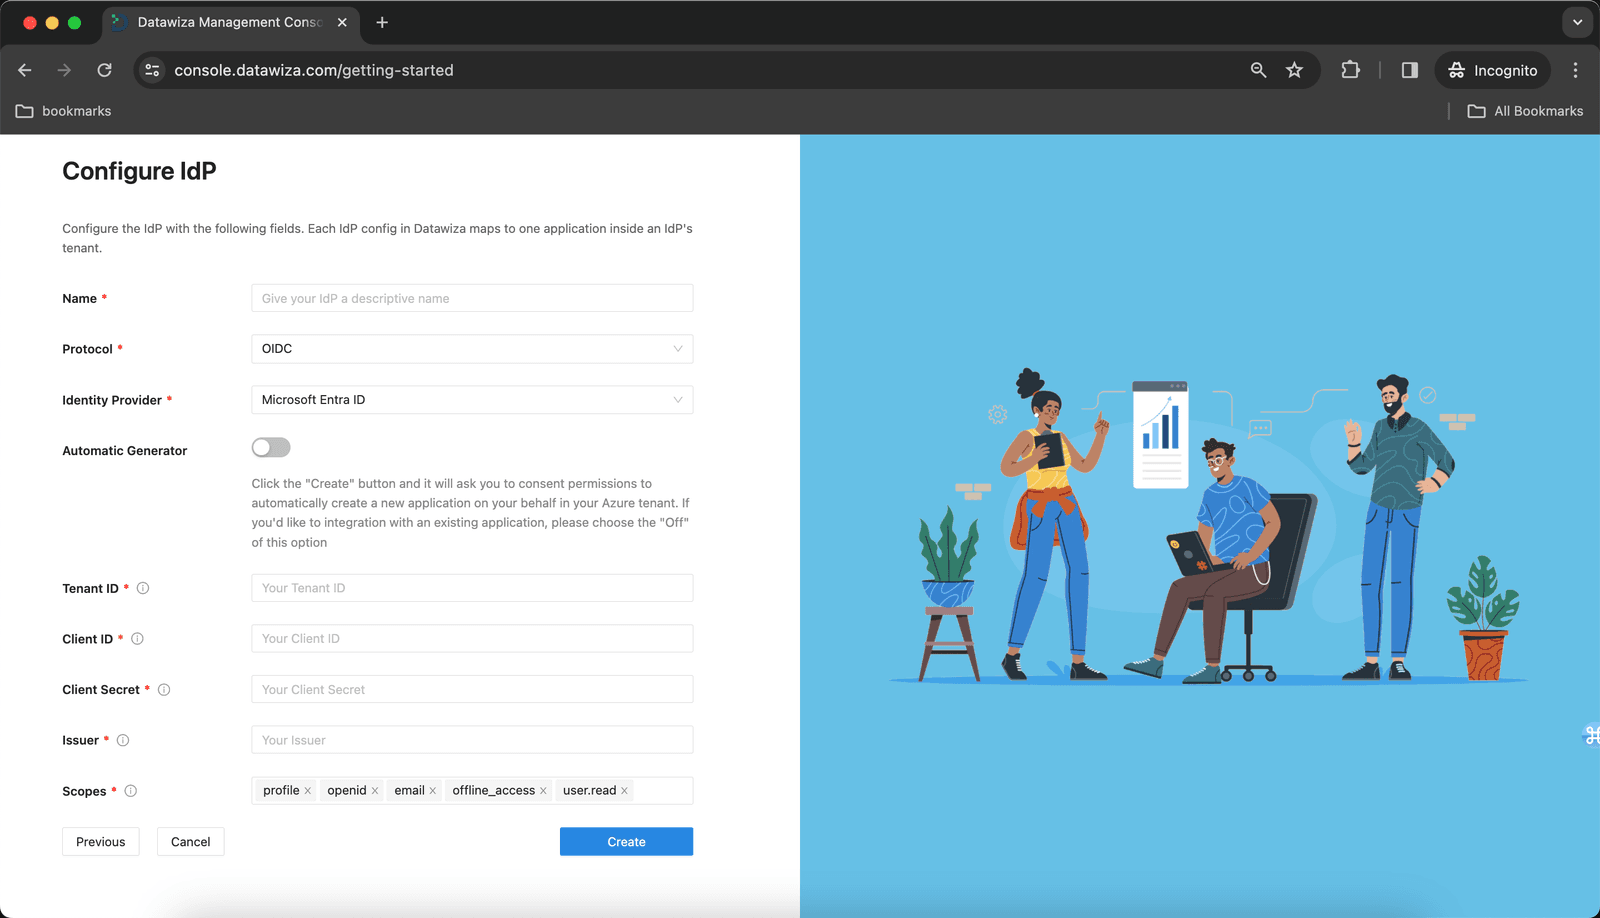This screenshot has height=918, width=1600.
Task: Click the Client Secret info icon
Action: pyautogui.click(x=164, y=690)
